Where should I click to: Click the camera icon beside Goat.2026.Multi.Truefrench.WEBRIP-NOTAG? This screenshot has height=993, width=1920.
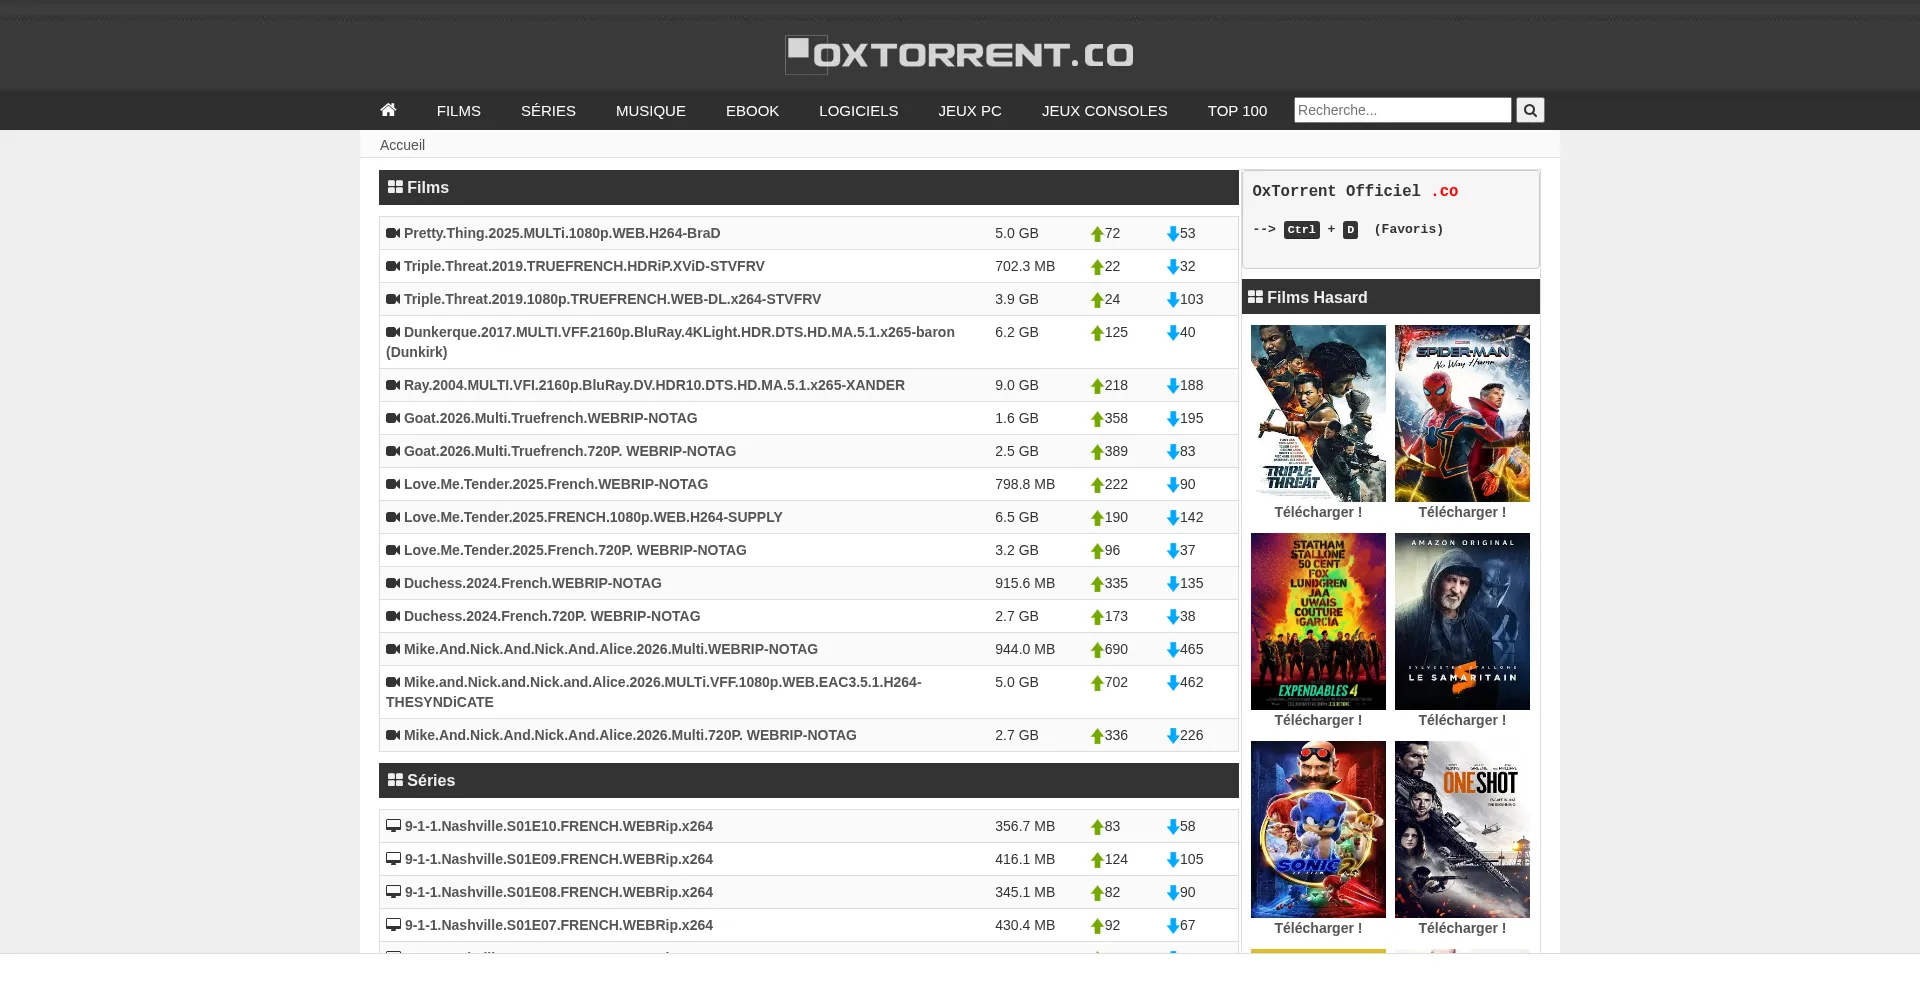coord(393,418)
